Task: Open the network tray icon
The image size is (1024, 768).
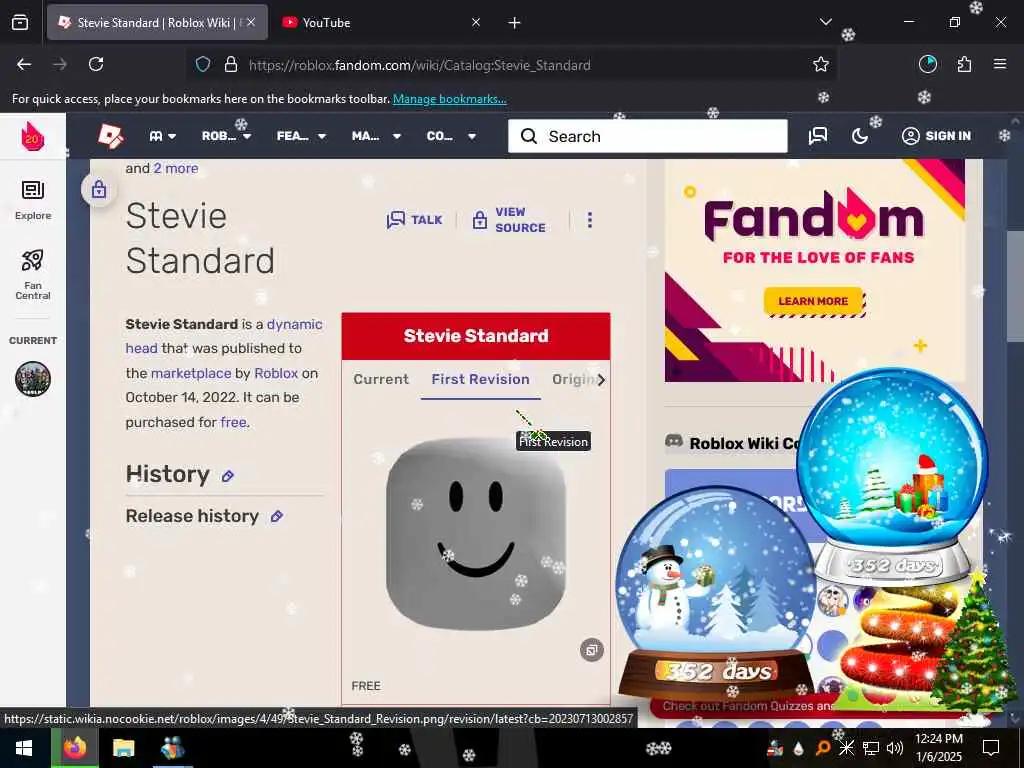Action: pyautogui.click(x=870, y=748)
